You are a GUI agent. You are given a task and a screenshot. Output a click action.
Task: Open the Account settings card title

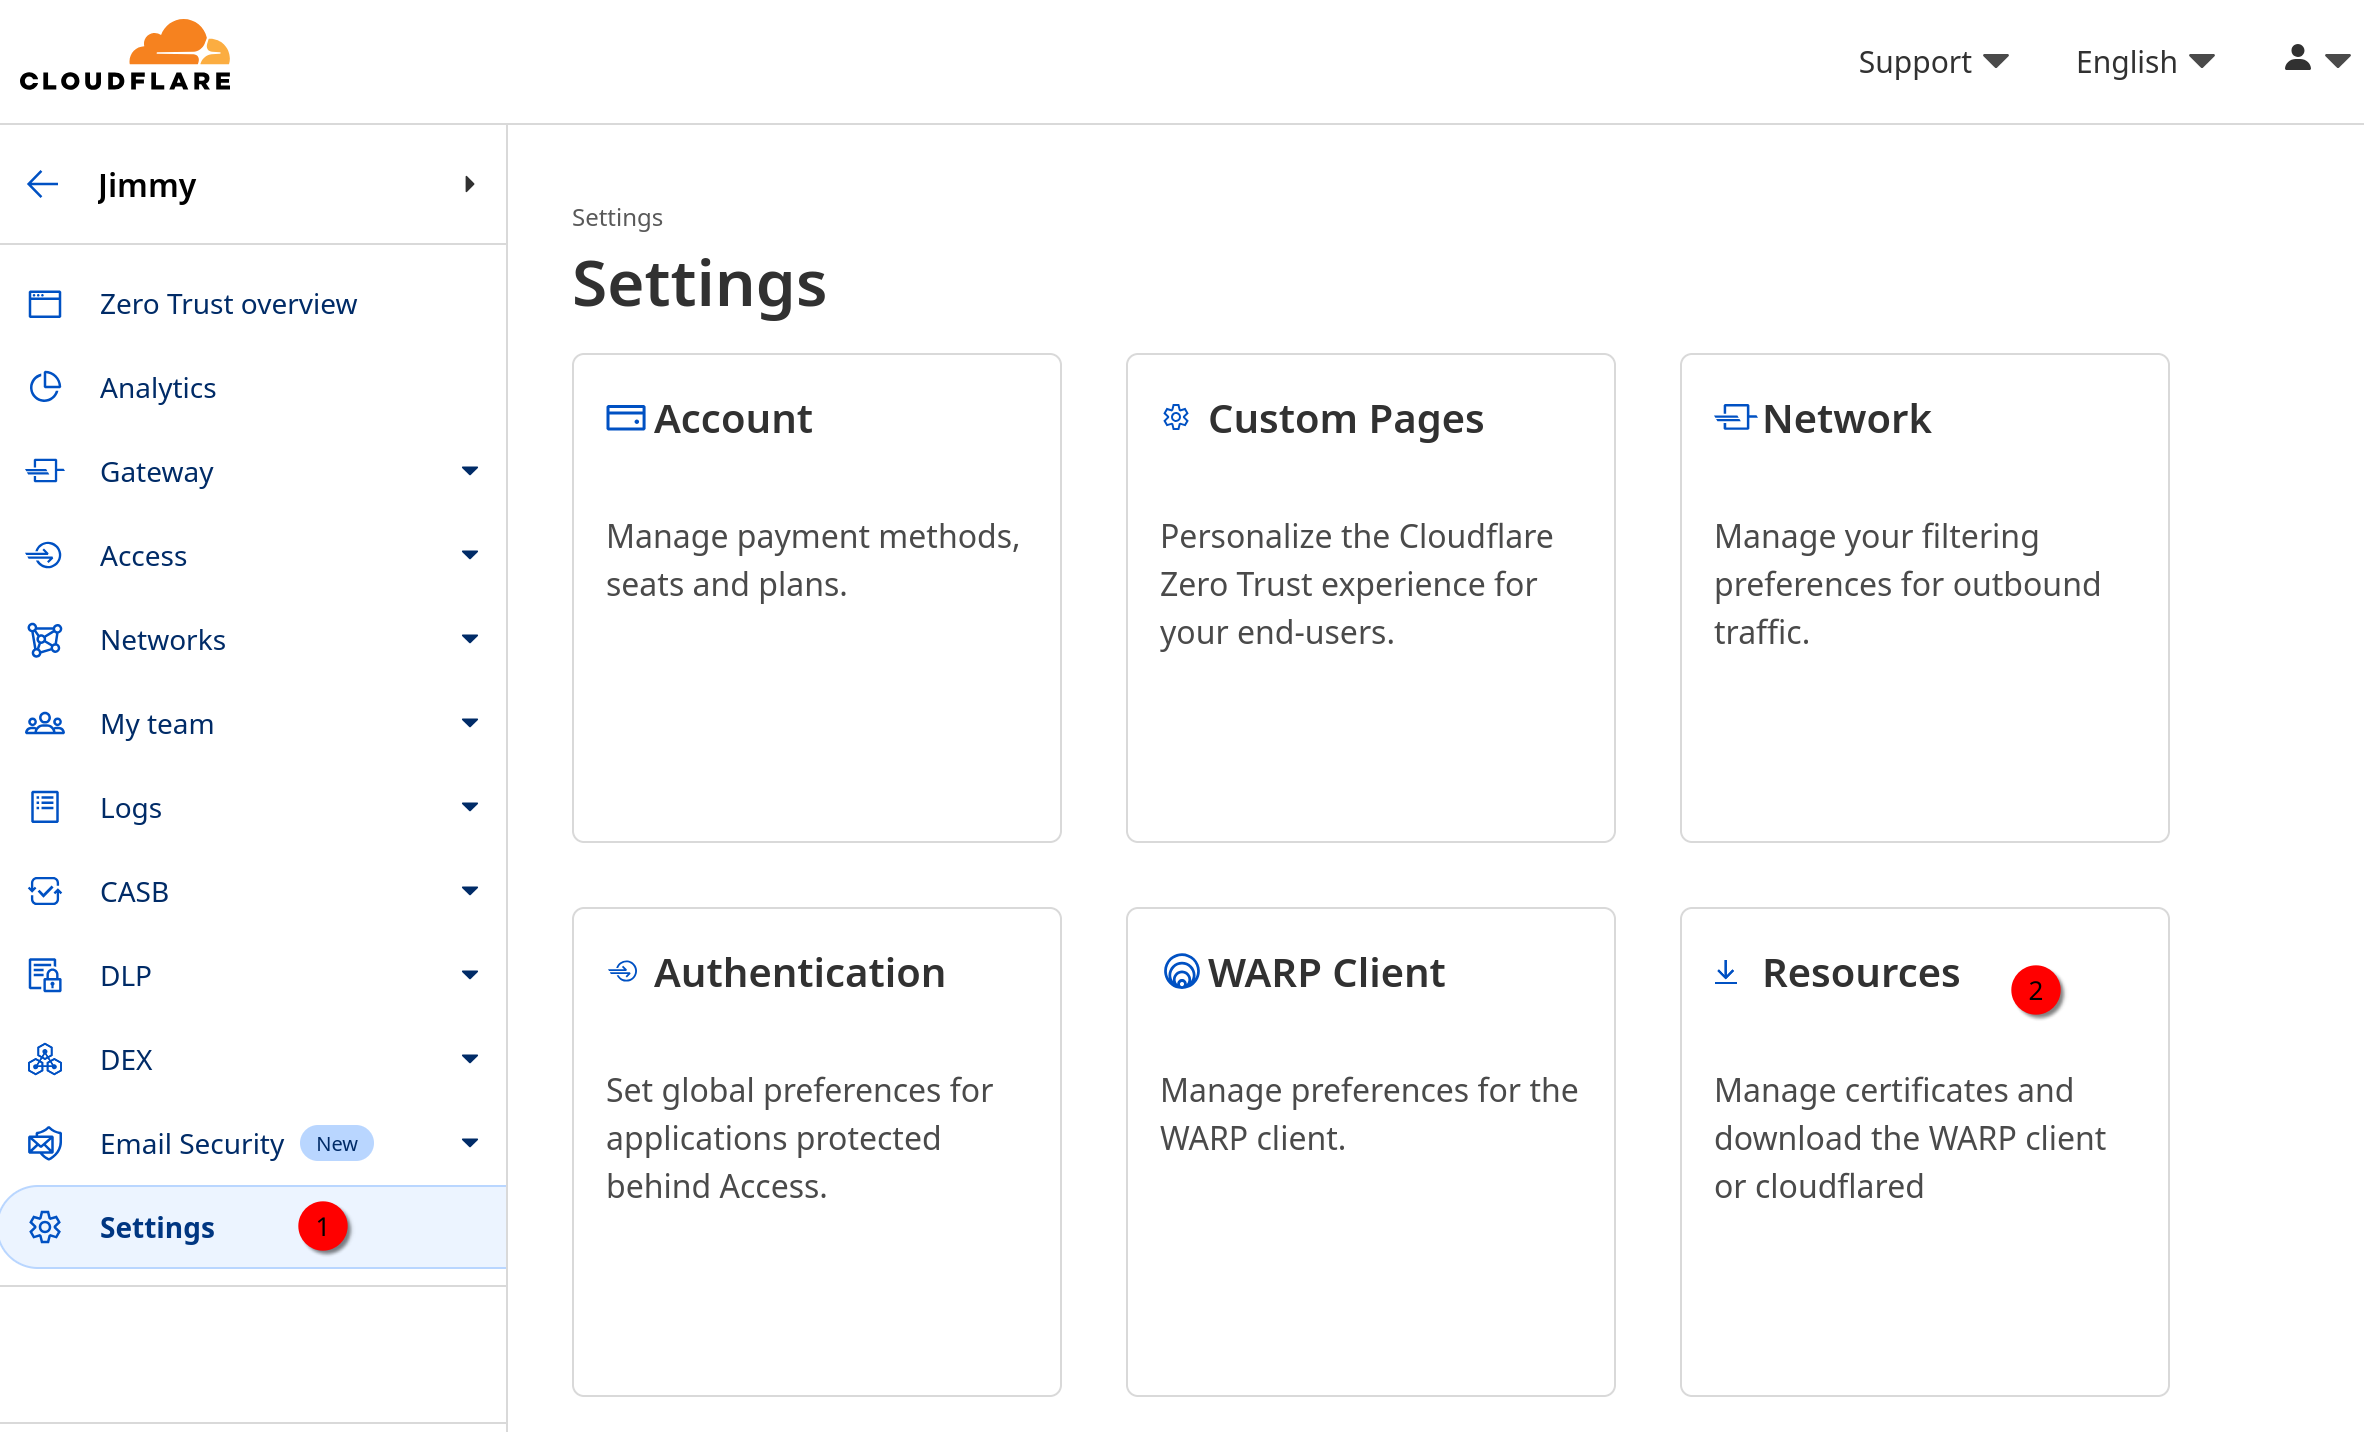click(733, 419)
